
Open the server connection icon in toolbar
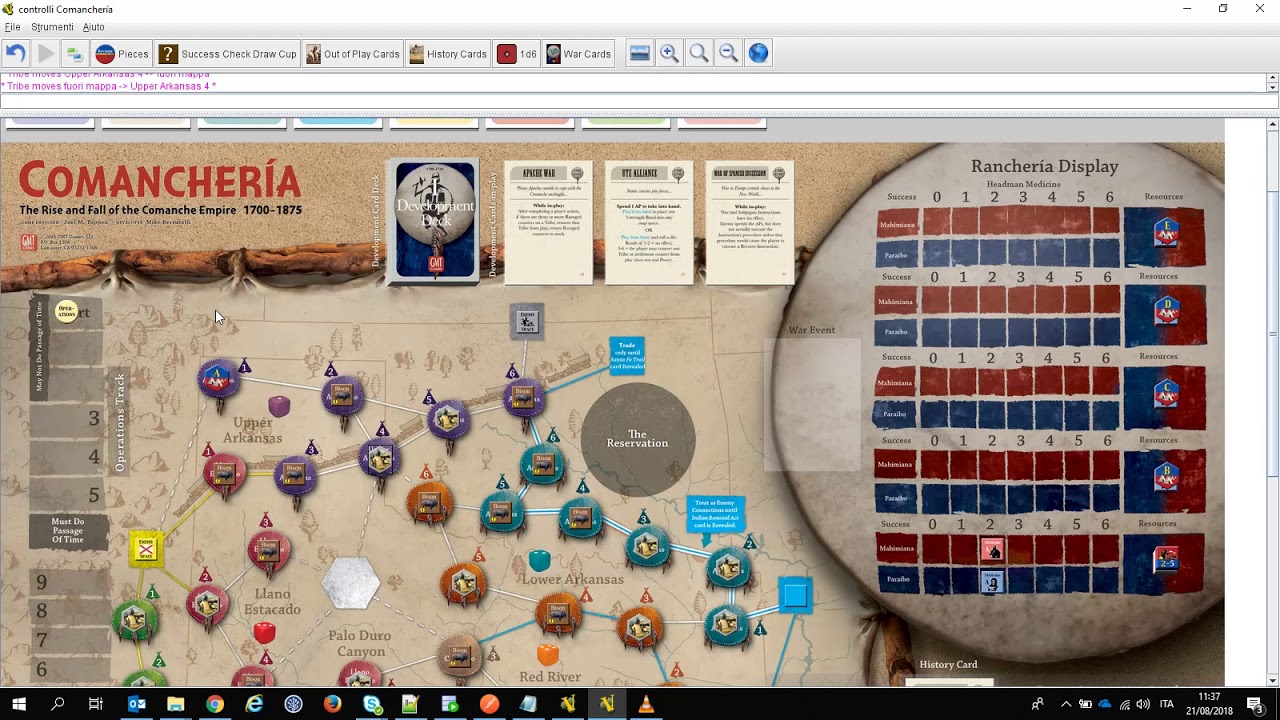(74, 54)
